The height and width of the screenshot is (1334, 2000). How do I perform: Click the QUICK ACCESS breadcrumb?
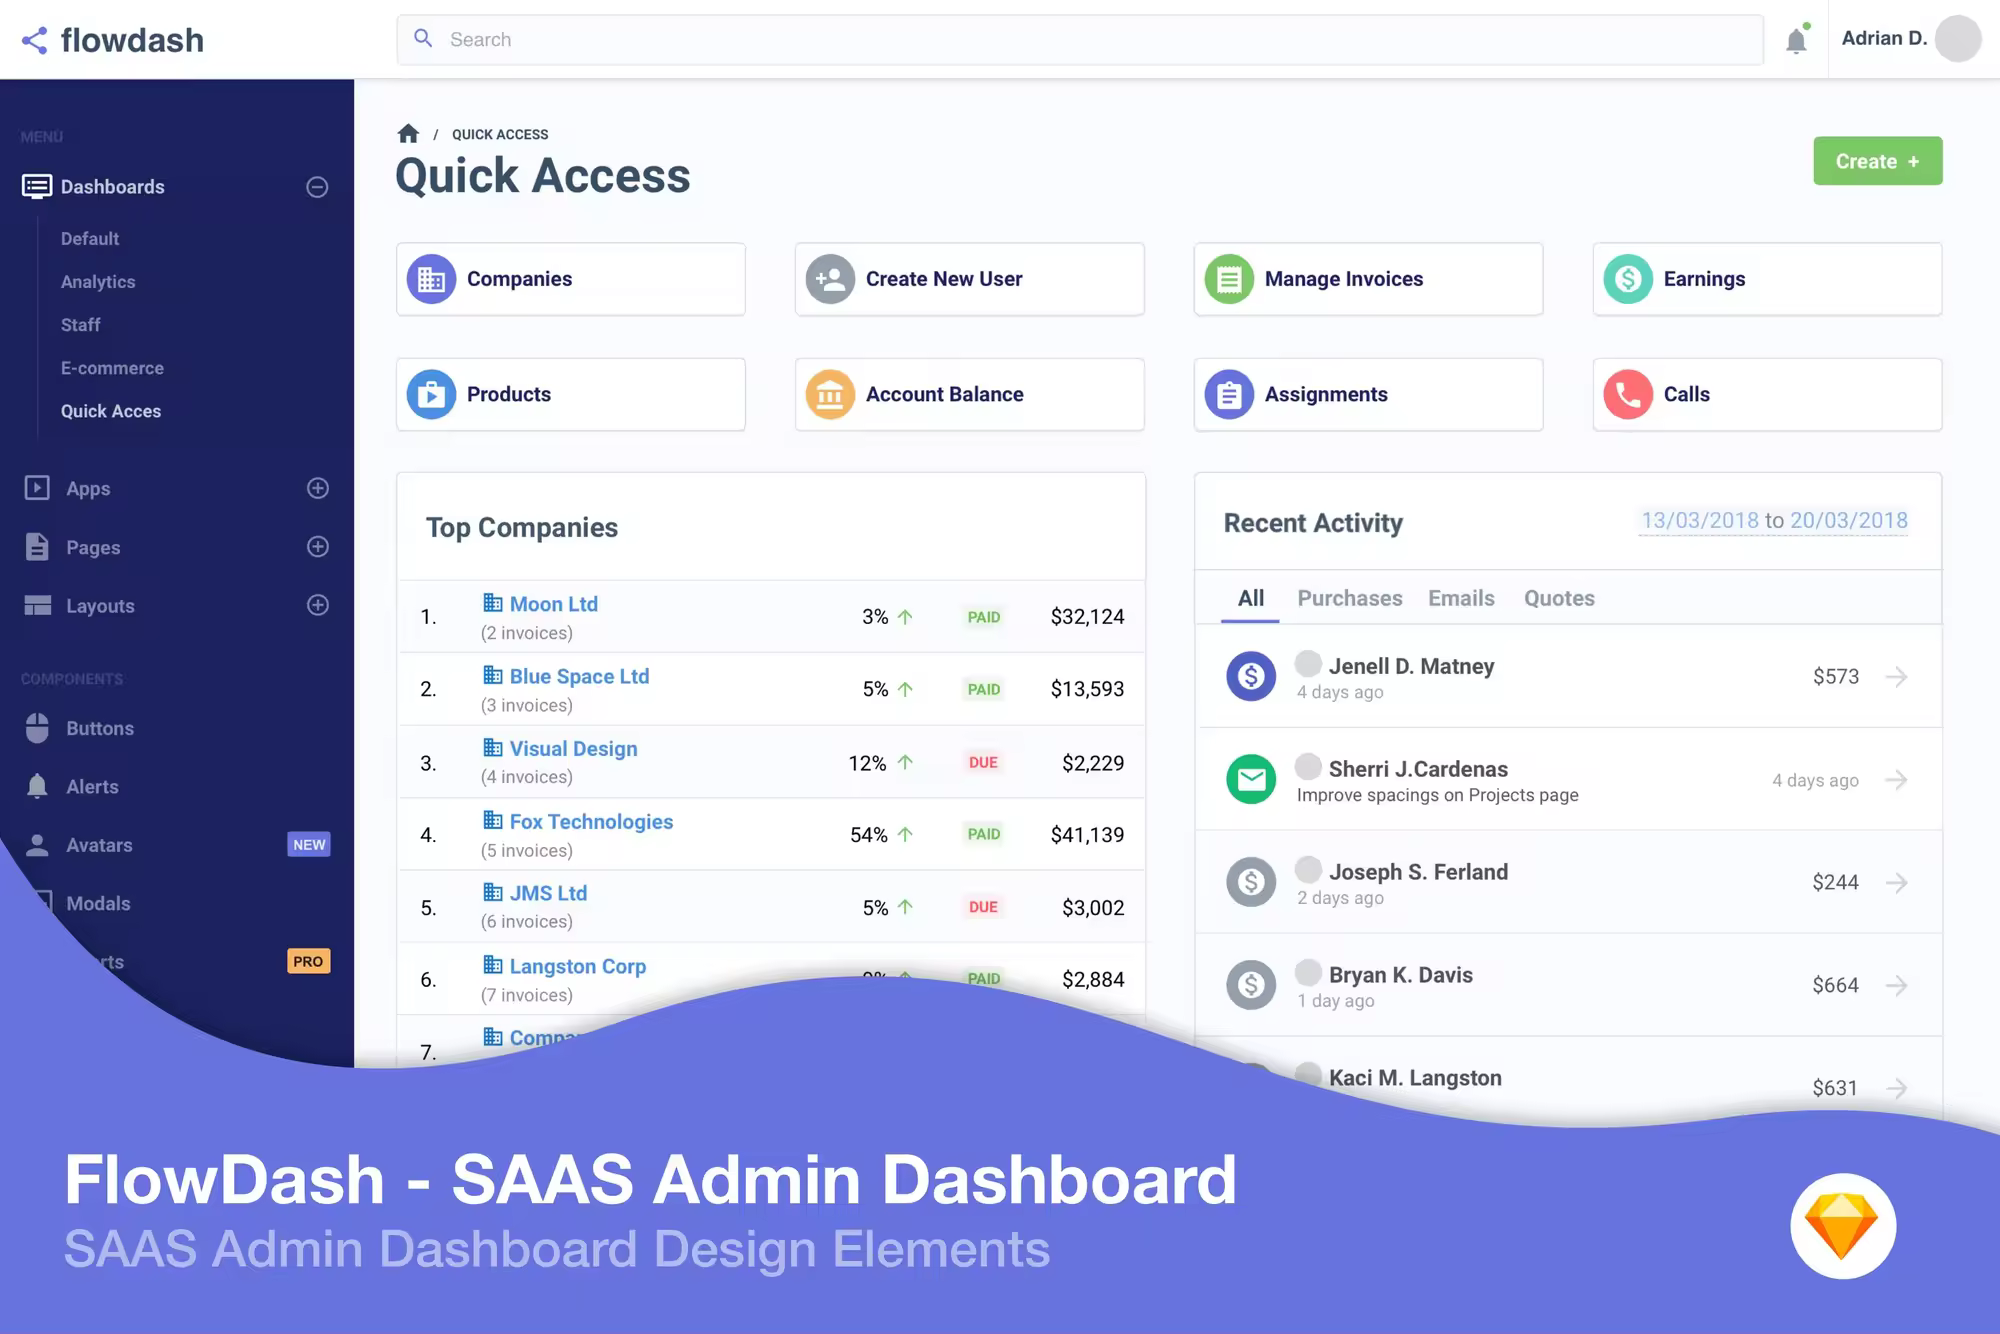coord(500,134)
